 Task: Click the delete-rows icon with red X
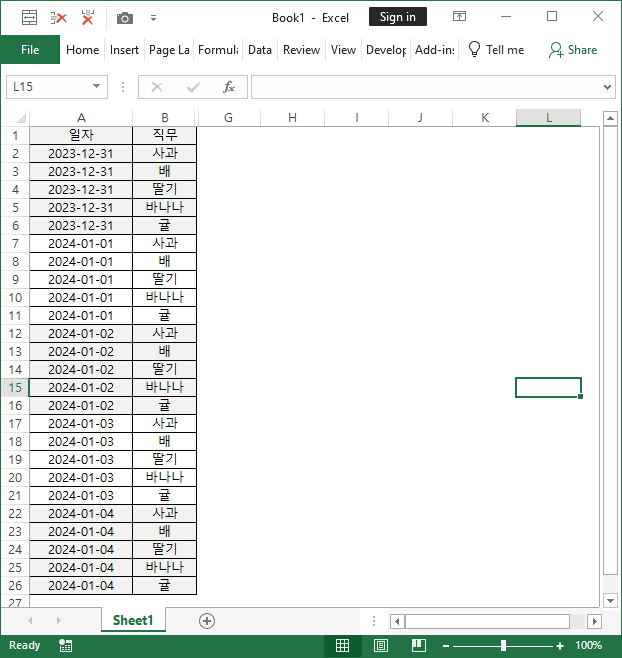tap(59, 18)
